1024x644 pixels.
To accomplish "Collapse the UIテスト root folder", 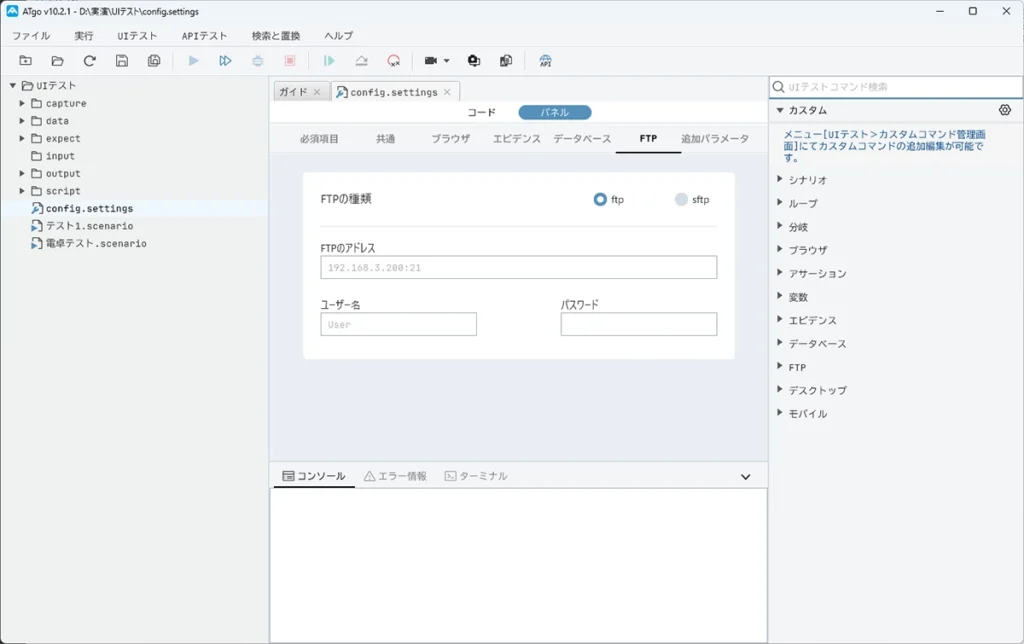I will click(x=12, y=86).
